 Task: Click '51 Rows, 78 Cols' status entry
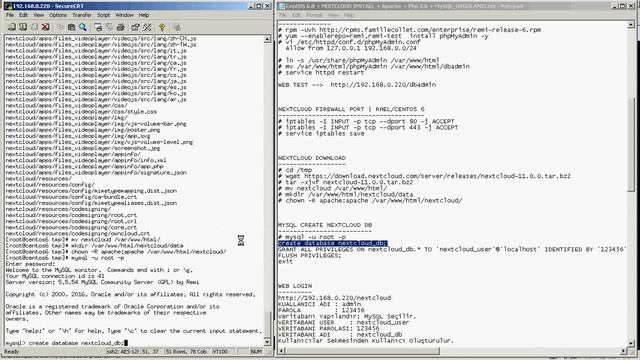point(186,351)
